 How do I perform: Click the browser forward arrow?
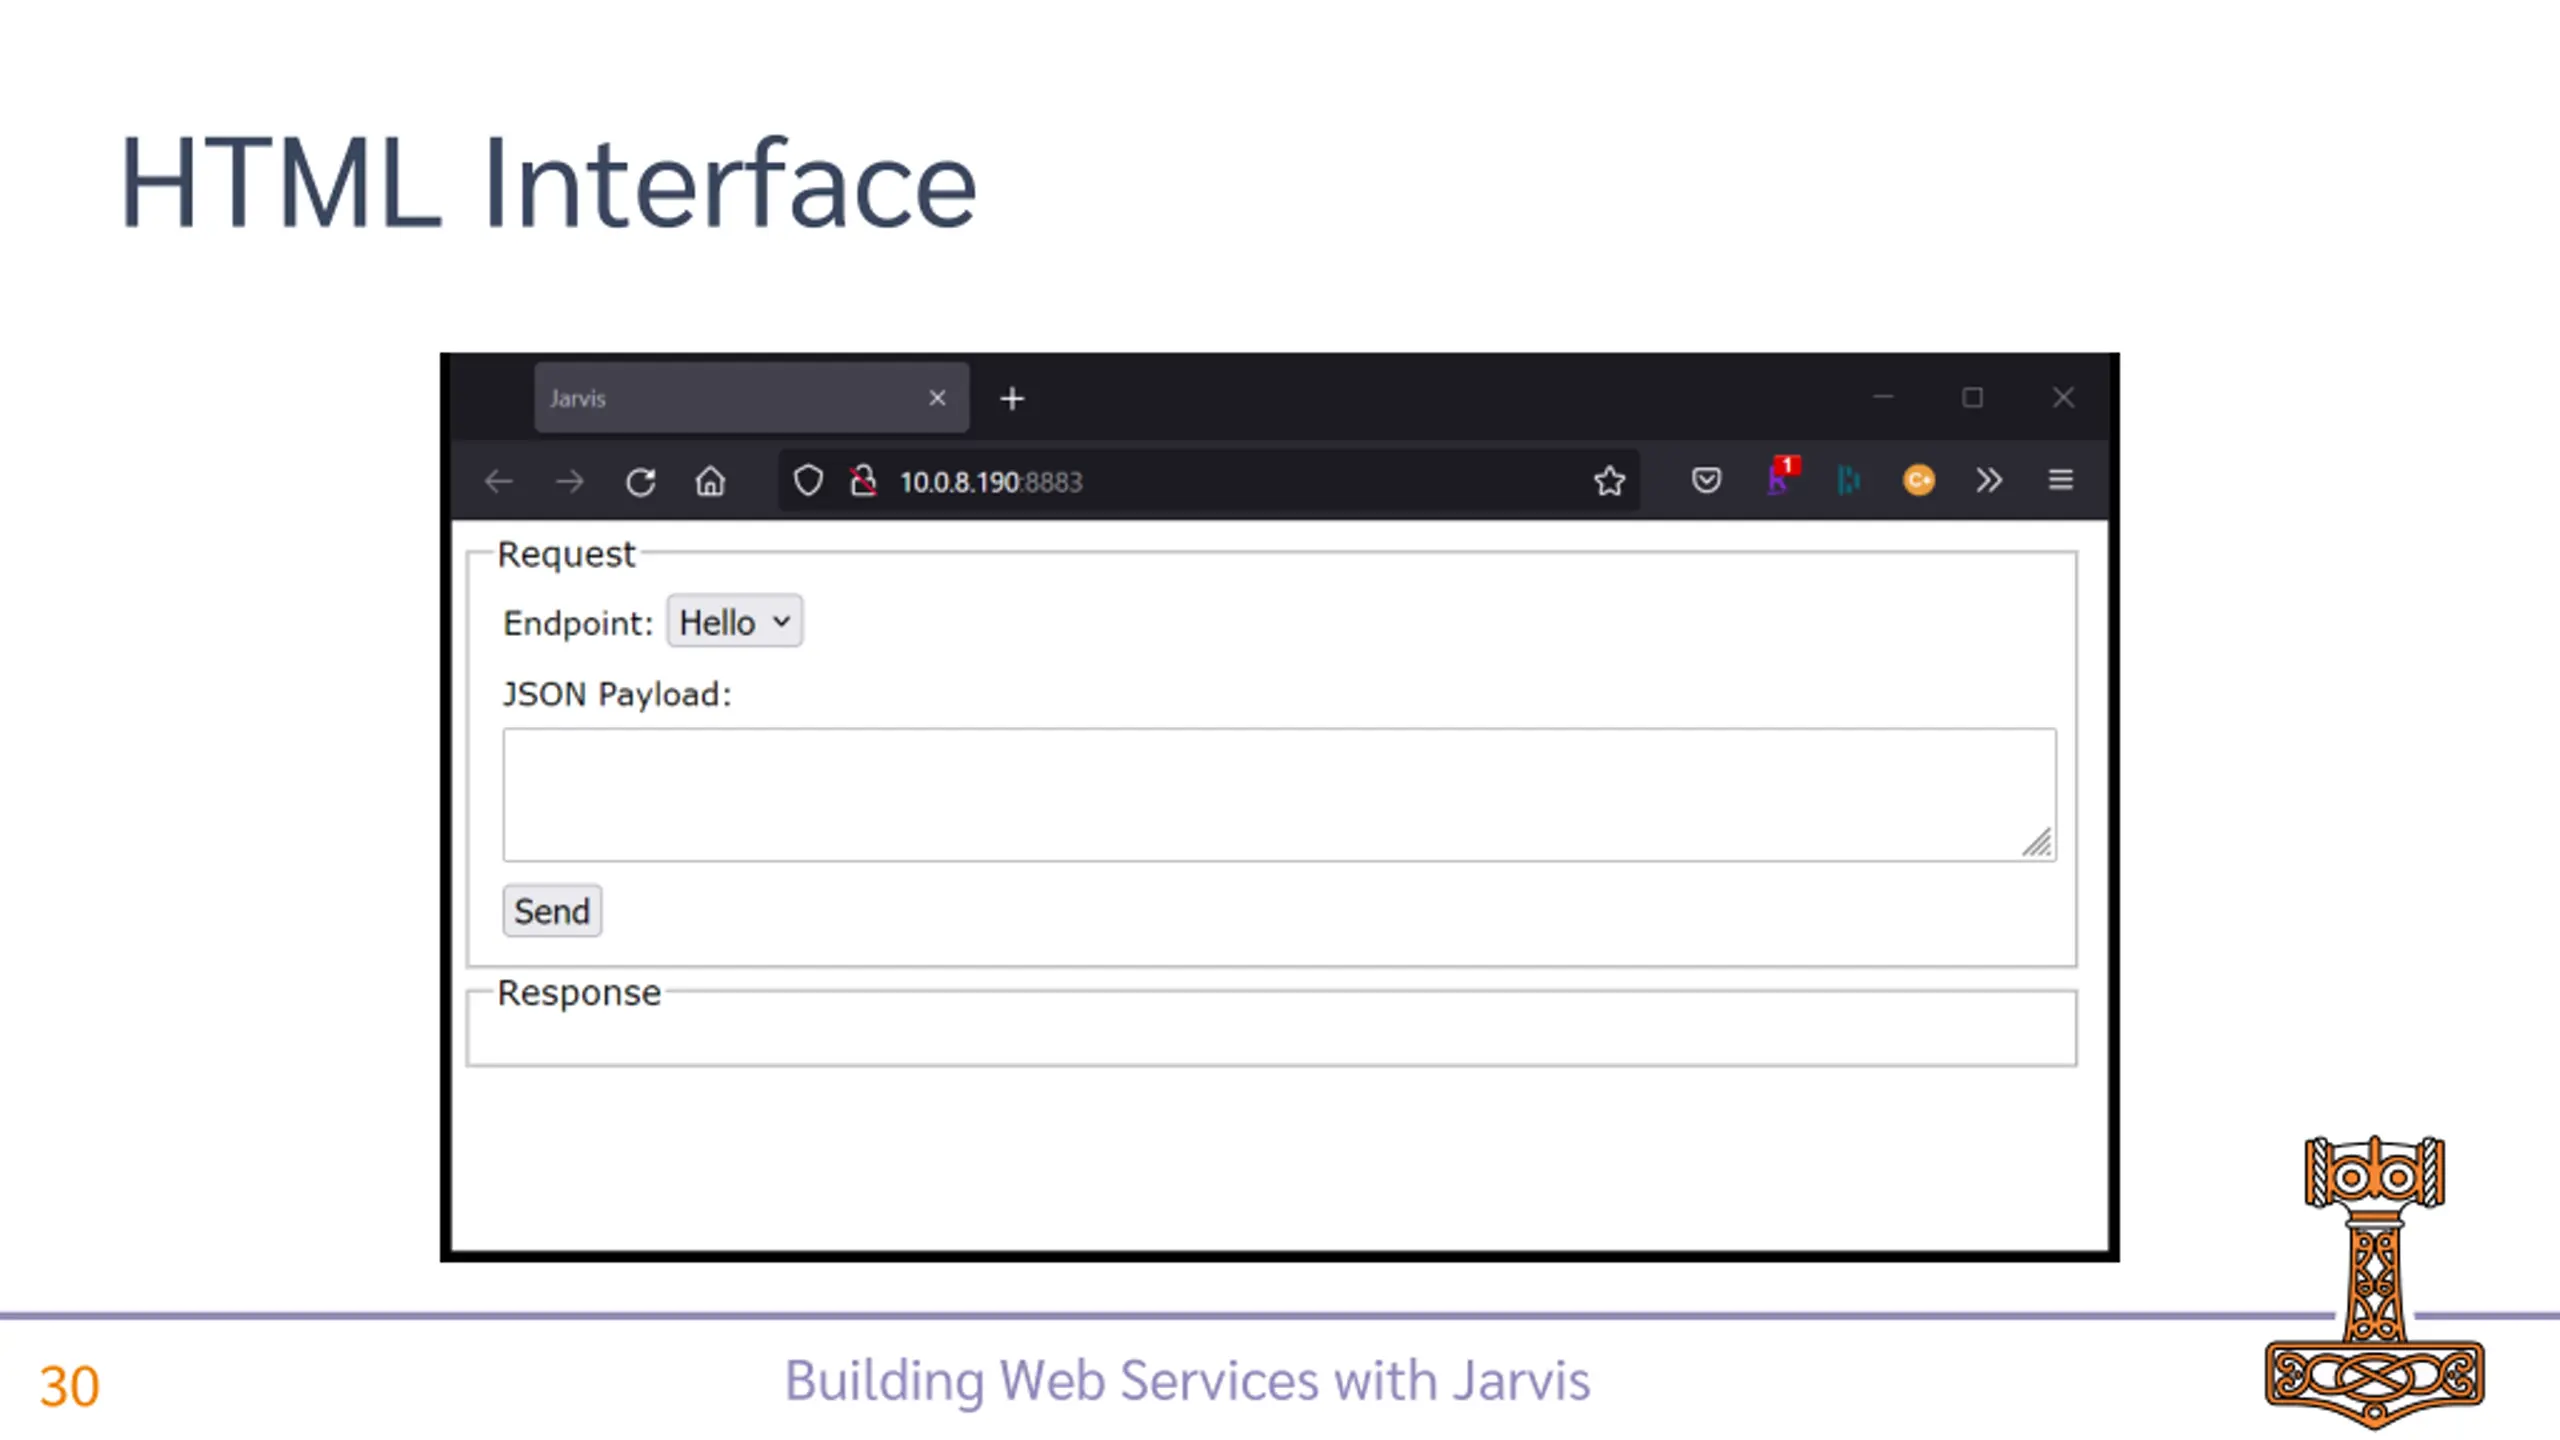pos(569,482)
